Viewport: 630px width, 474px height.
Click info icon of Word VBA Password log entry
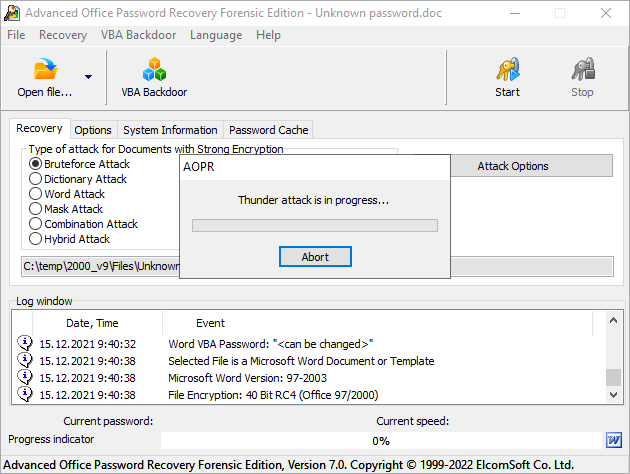click(25, 344)
